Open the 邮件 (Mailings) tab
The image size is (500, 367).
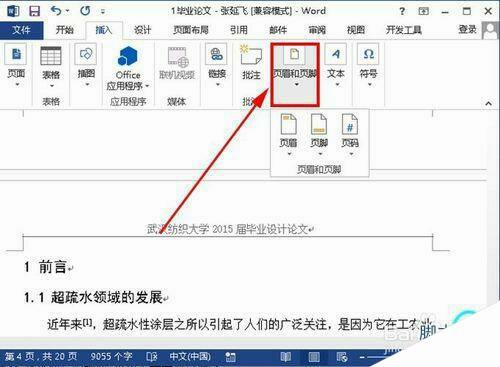[x=278, y=30]
